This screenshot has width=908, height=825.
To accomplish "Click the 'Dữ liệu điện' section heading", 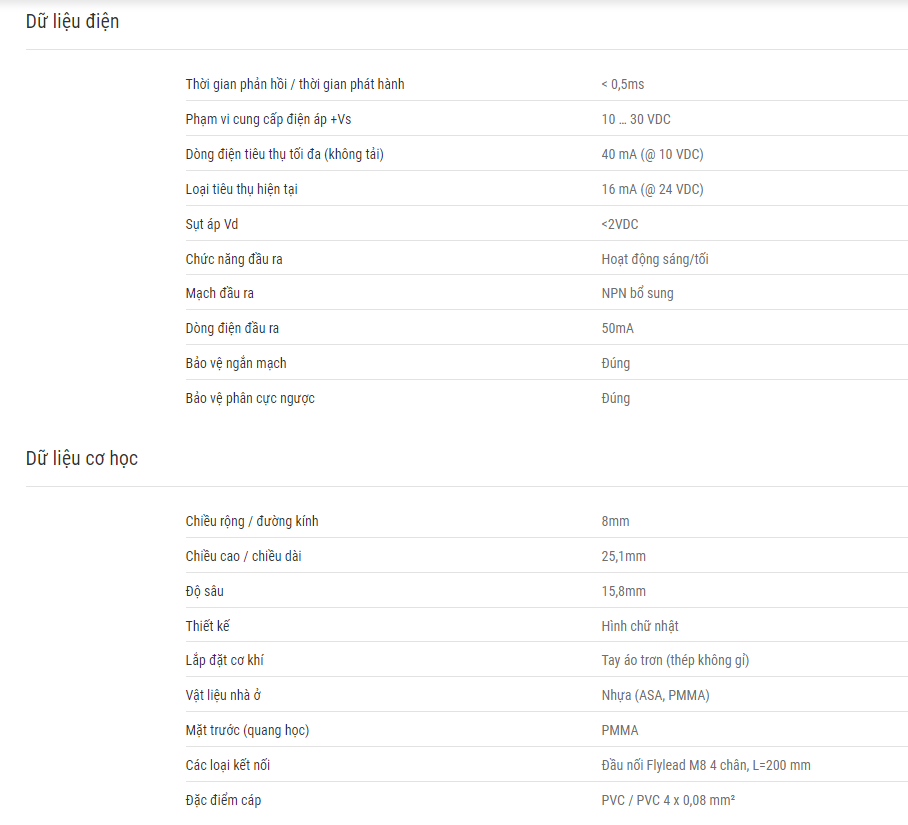I will click(72, 21).
